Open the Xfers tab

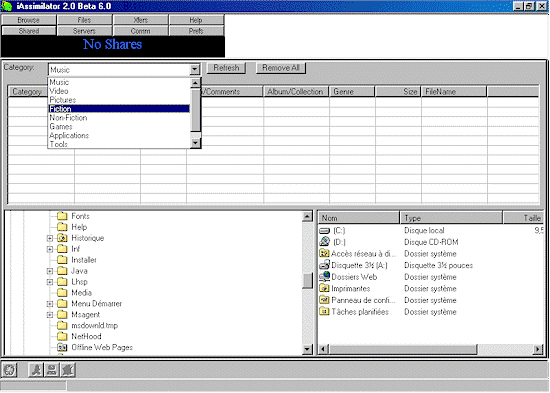(x=141, y=20)
